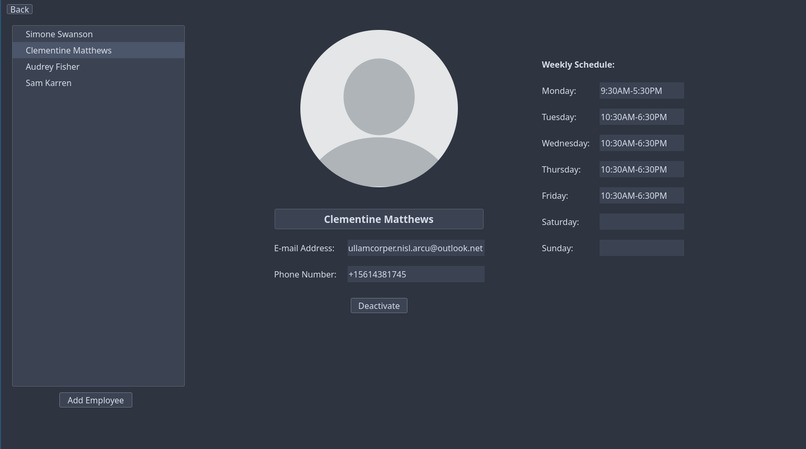
Task: Click the Thursday label
Action: tap(561, 170)
